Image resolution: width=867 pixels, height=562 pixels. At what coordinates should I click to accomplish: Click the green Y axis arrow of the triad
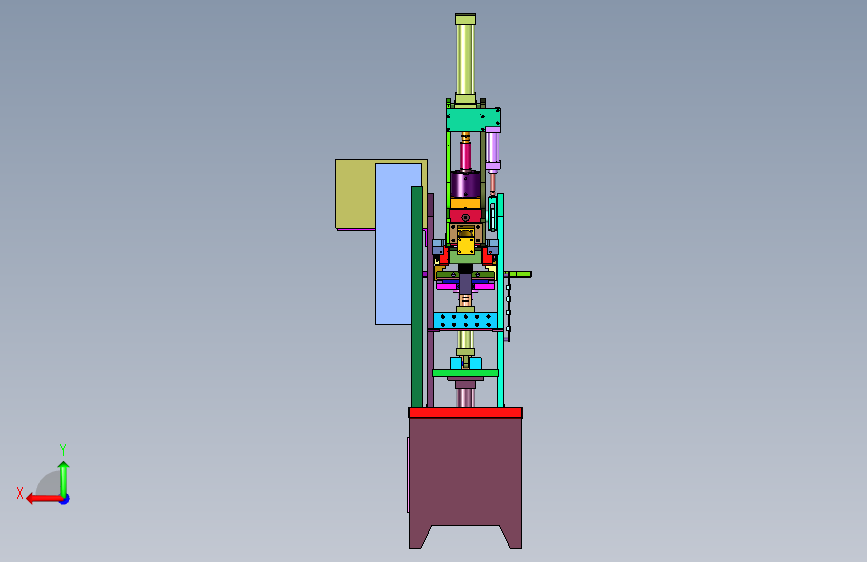click(x=64, y=479)
